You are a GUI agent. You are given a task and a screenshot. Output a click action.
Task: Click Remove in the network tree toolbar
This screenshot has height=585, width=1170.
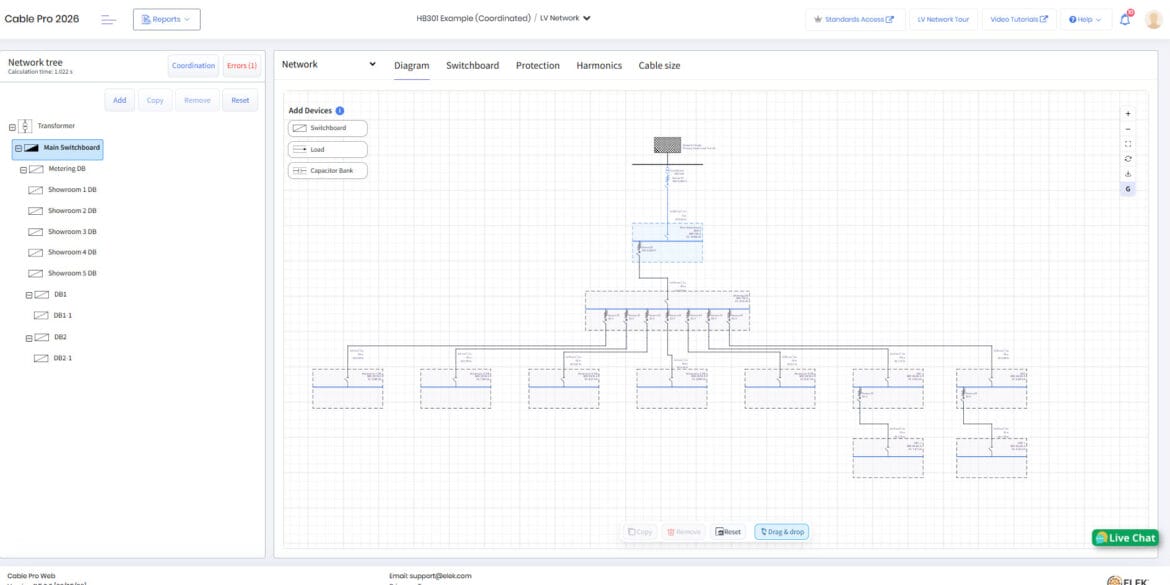pos(197,100)
